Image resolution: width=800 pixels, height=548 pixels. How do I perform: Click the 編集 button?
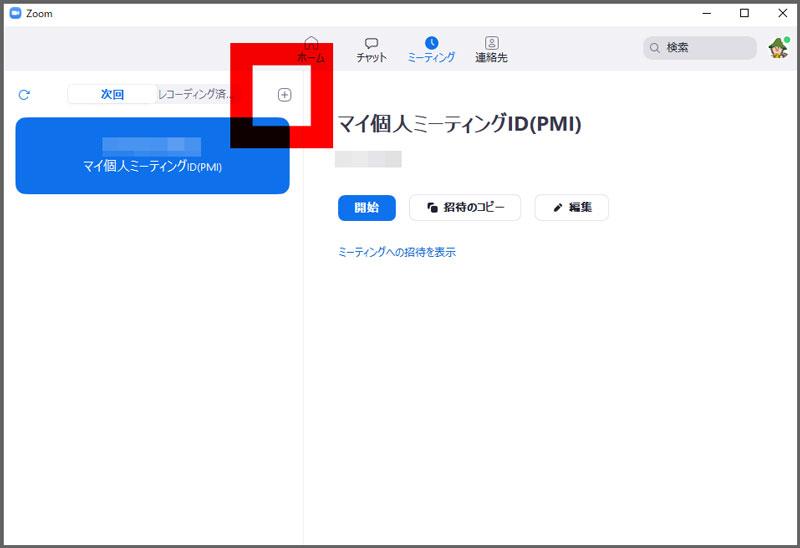pos(571,208)
